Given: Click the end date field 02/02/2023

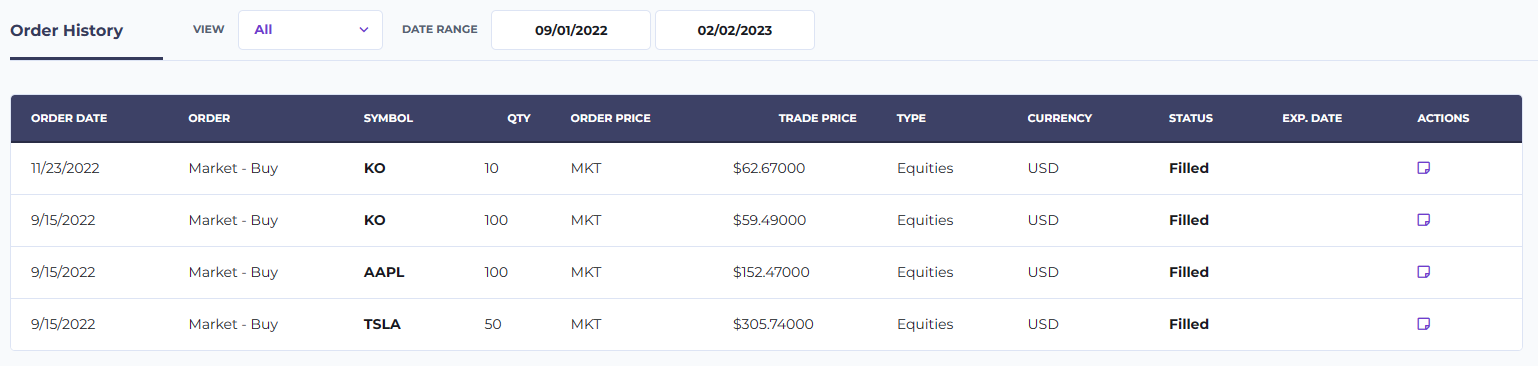Looking at the screenshot, I should coord(735,30).
